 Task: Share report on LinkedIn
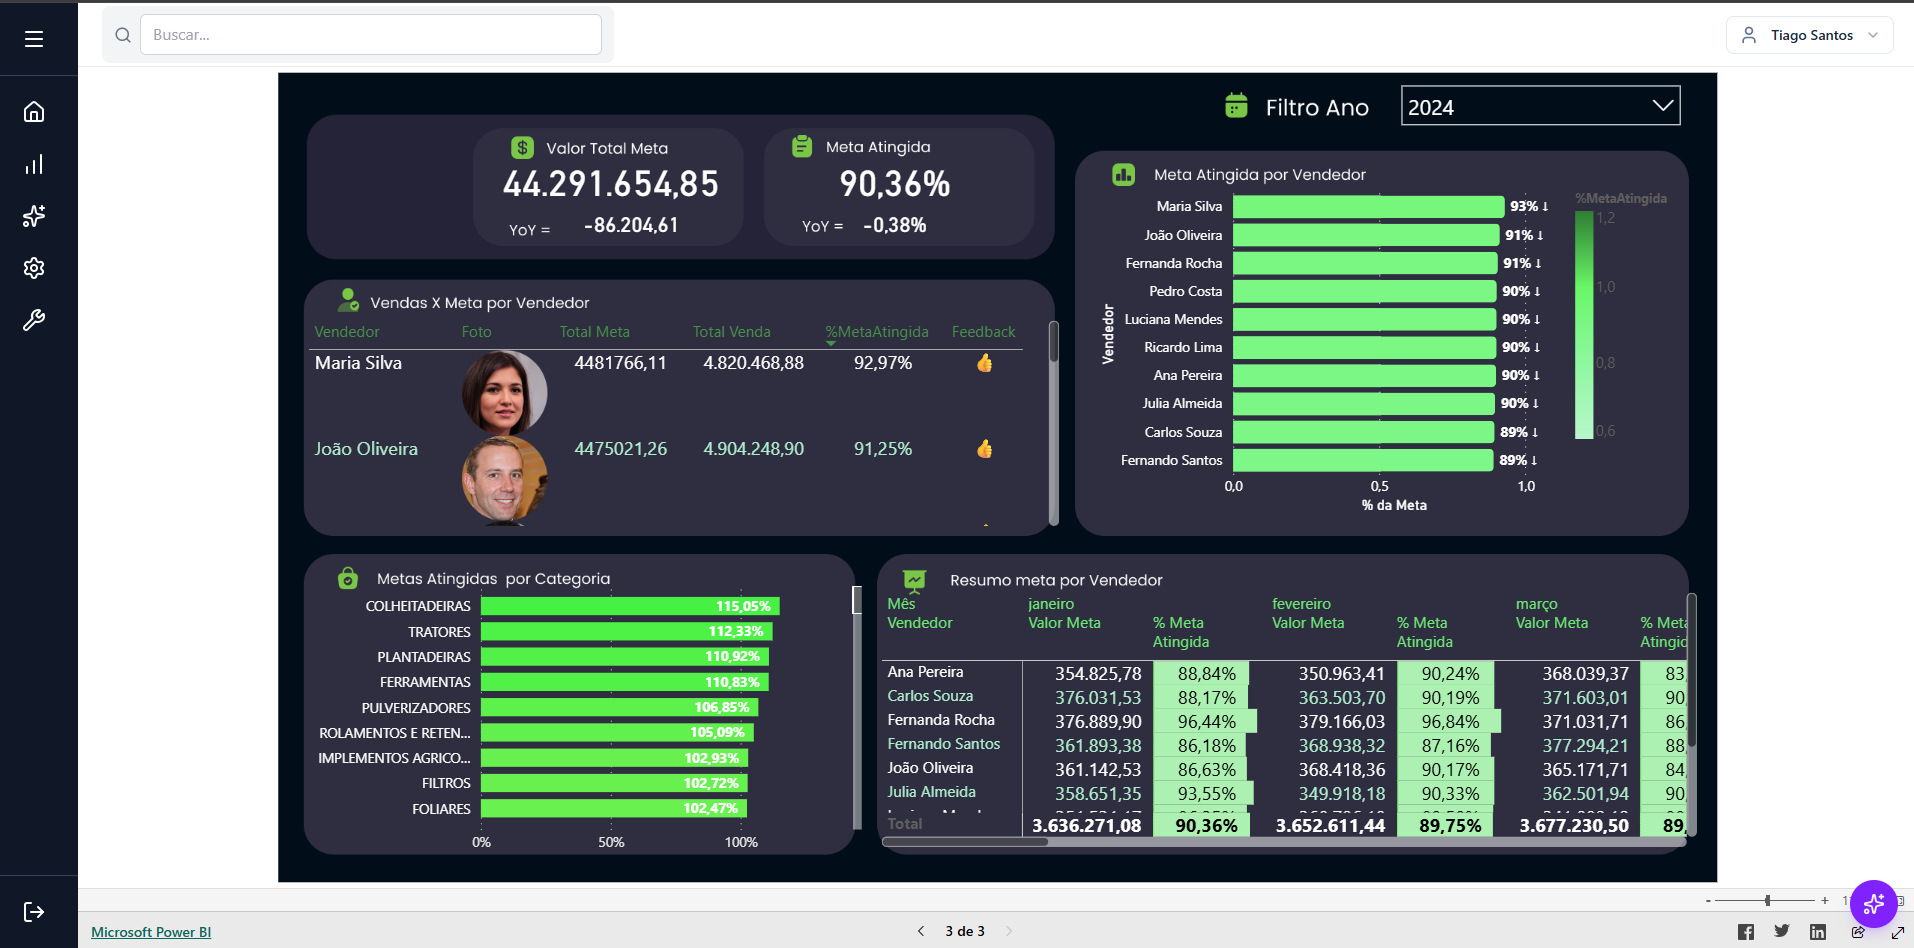point(1818,932)
